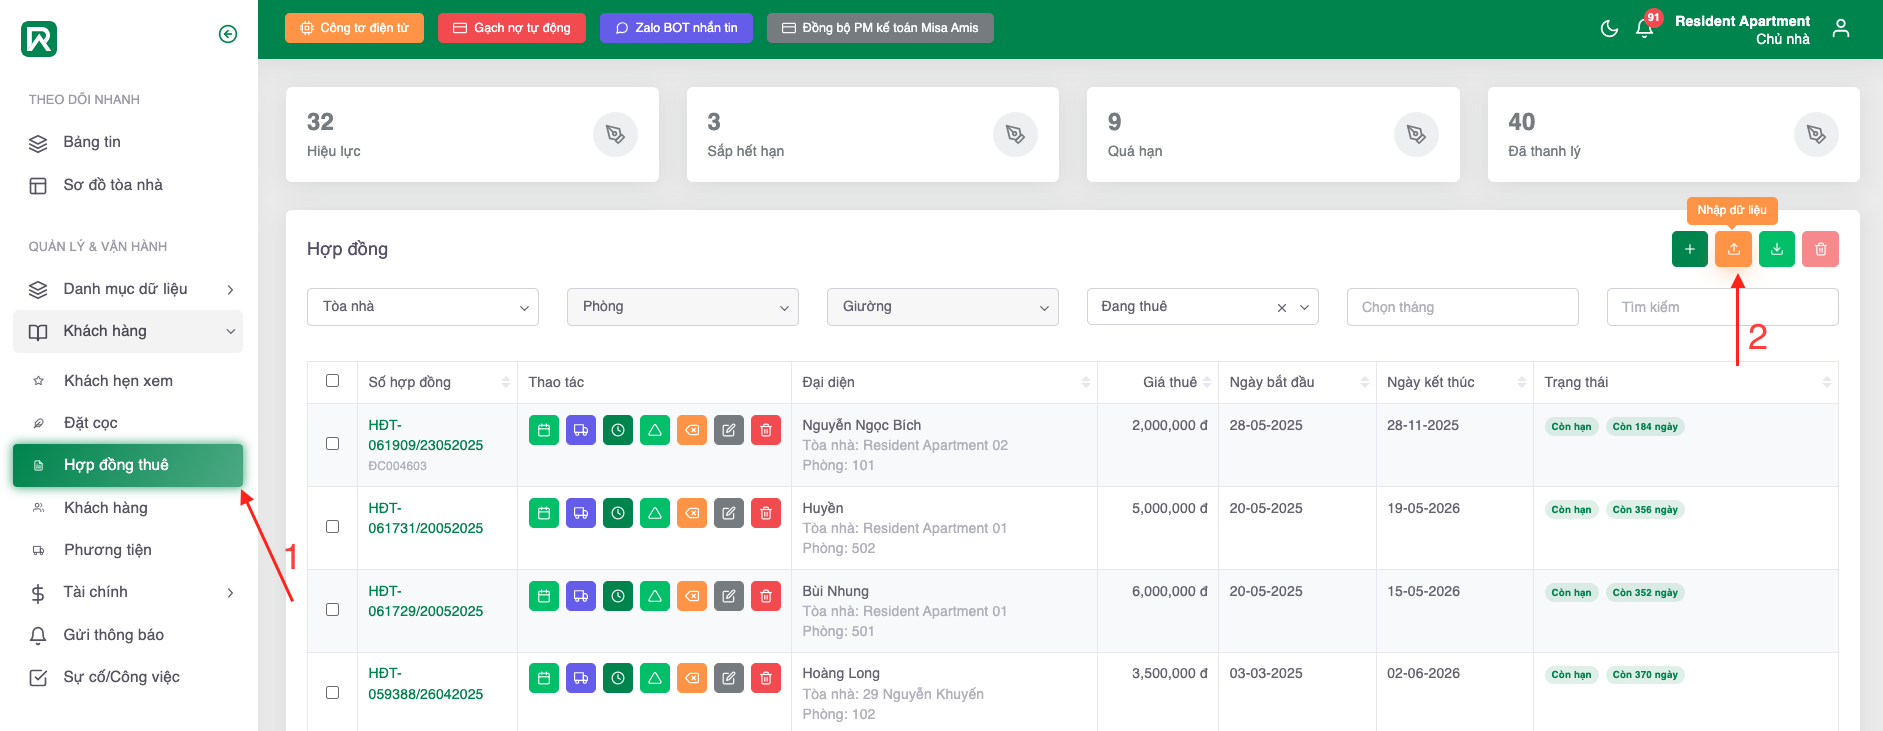This screenshot has width=1883, height=731.
Task: Clear the Đang thuê filter with the x
Action: pyautogui.click(x=1282, y=308)
